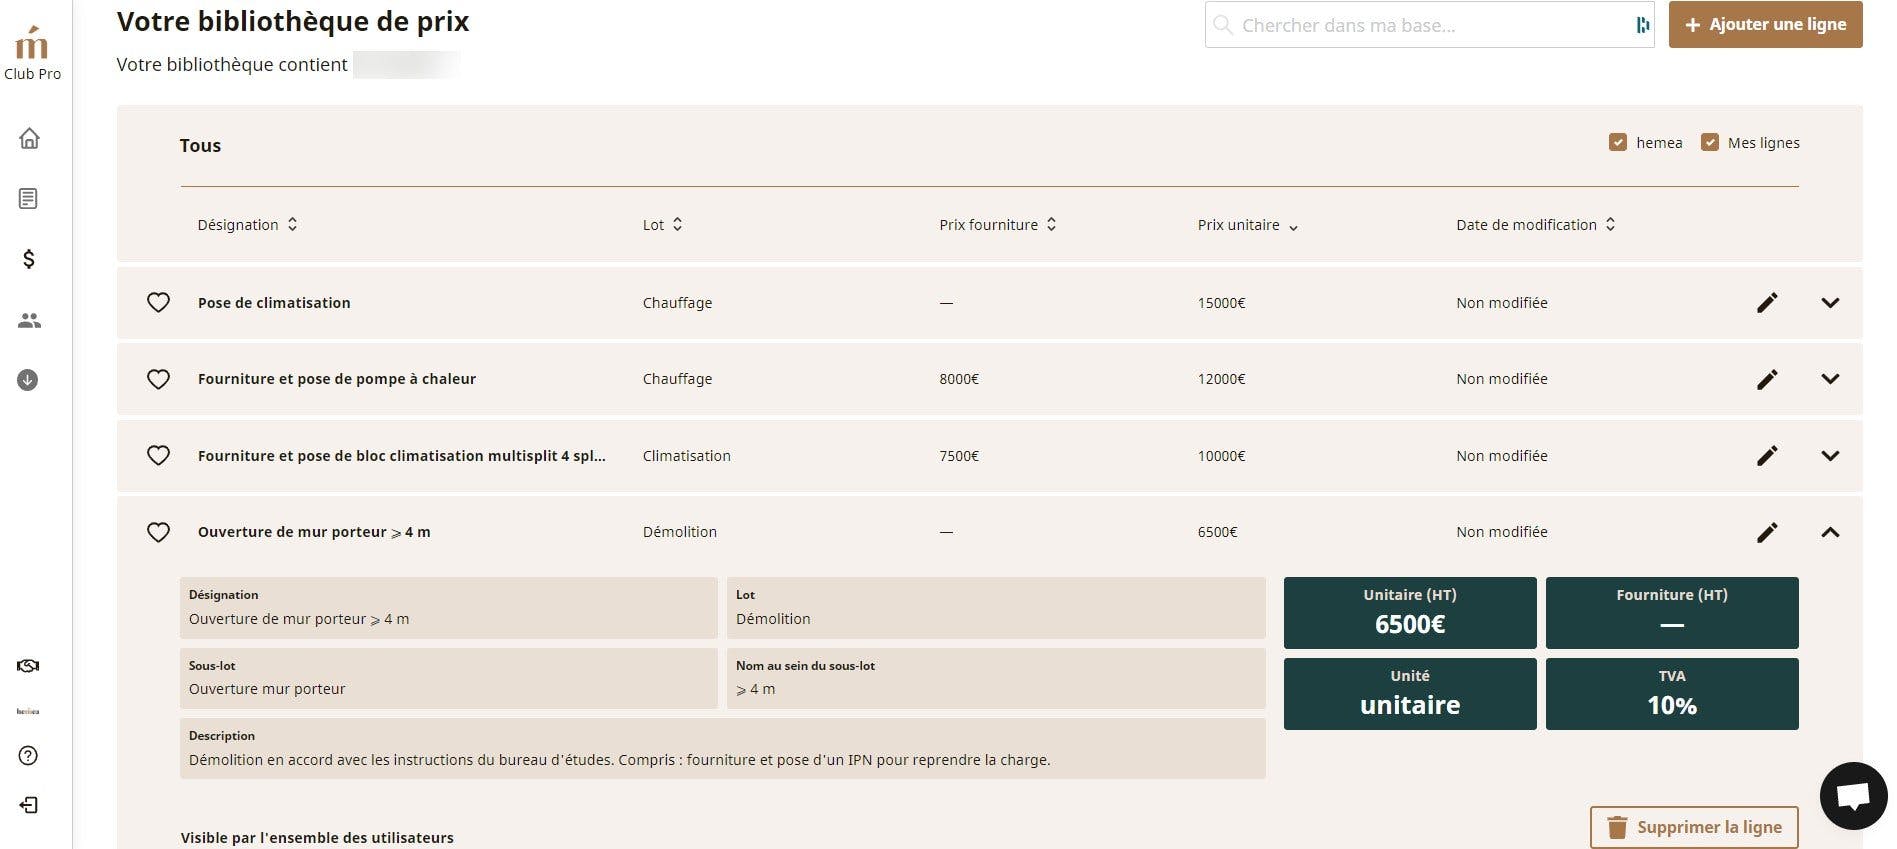Sort by Prix unitaire column
This screenshot has height=849, width=1897.
pyautogui.click(x=1247, y=225)
